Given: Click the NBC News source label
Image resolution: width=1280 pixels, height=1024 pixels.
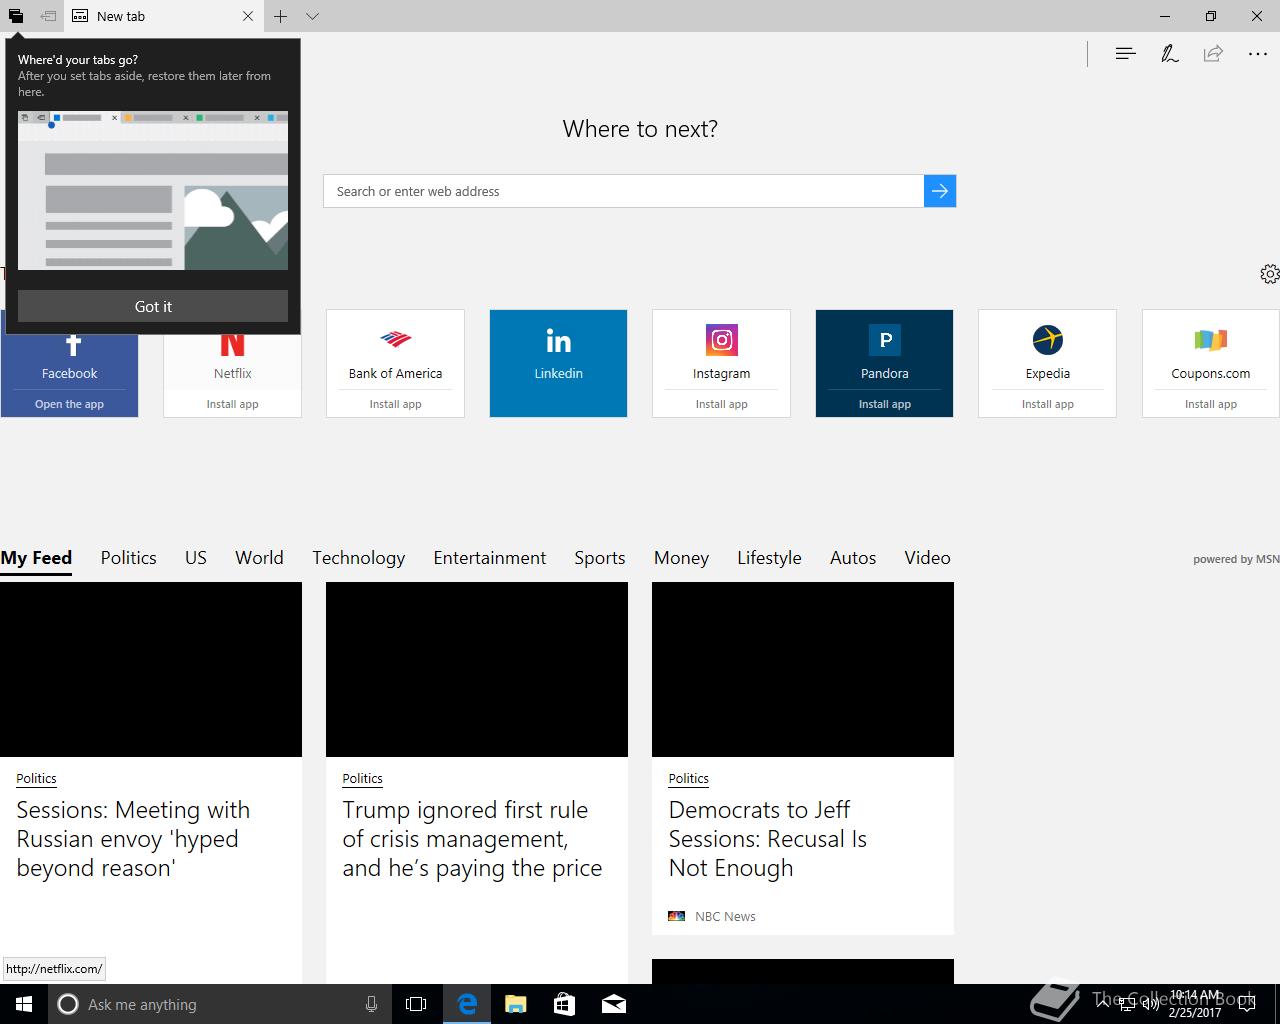Looking at the screenshot, I should click(725, 916).
